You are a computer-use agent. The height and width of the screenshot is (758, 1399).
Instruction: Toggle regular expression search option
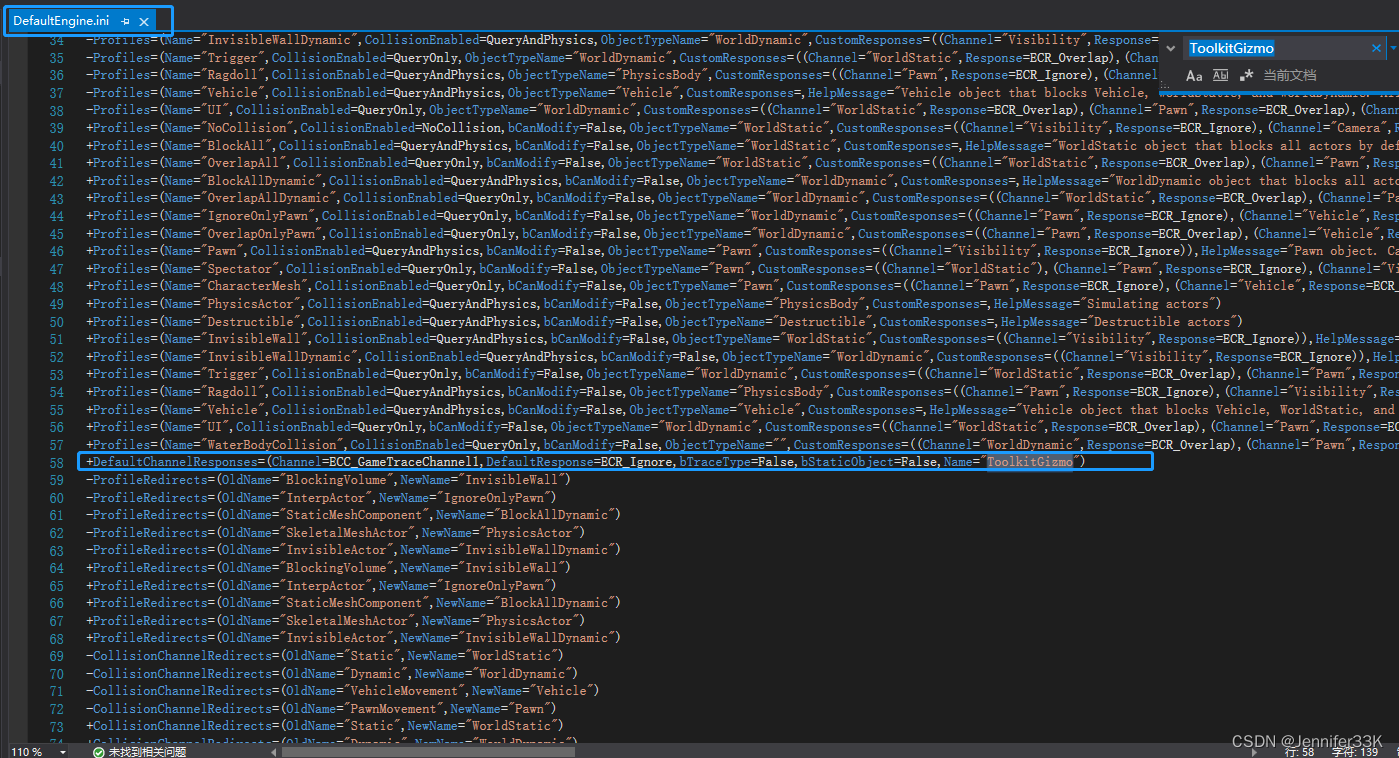[1246, 75]
